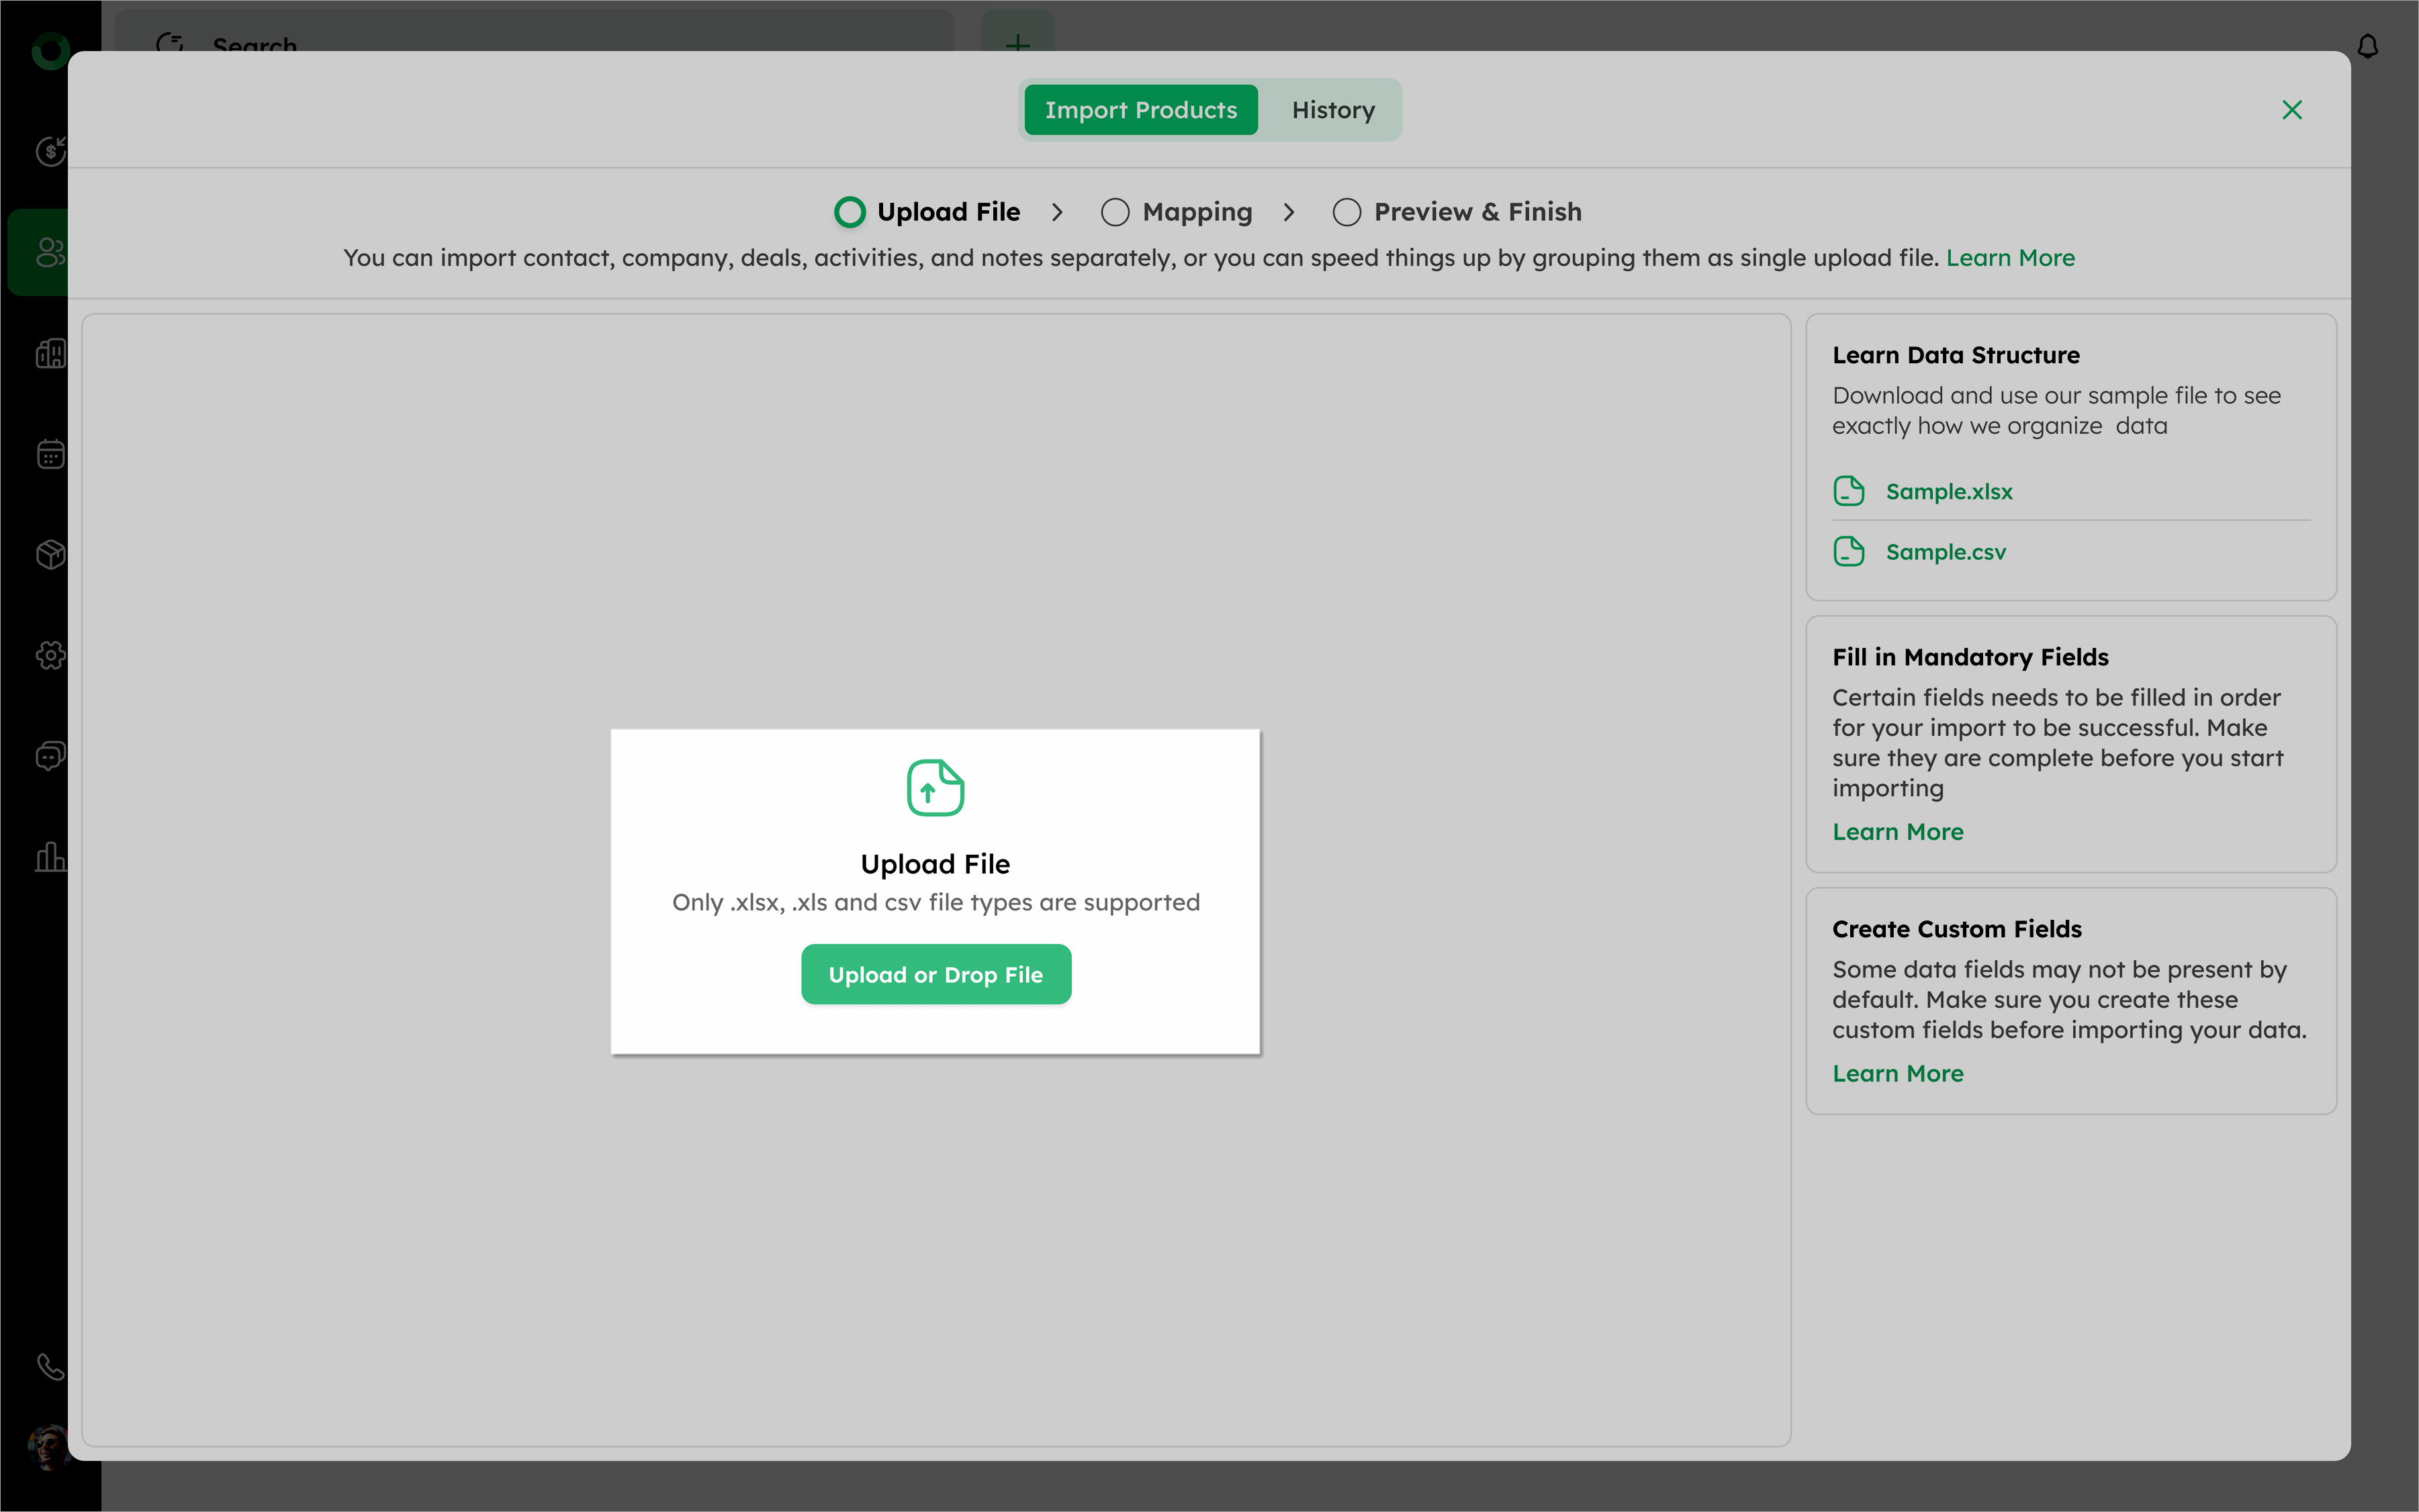This screenshot has width=2419, height=1512.
Task: Click the notification bell icon
Action: [2367, 47]
